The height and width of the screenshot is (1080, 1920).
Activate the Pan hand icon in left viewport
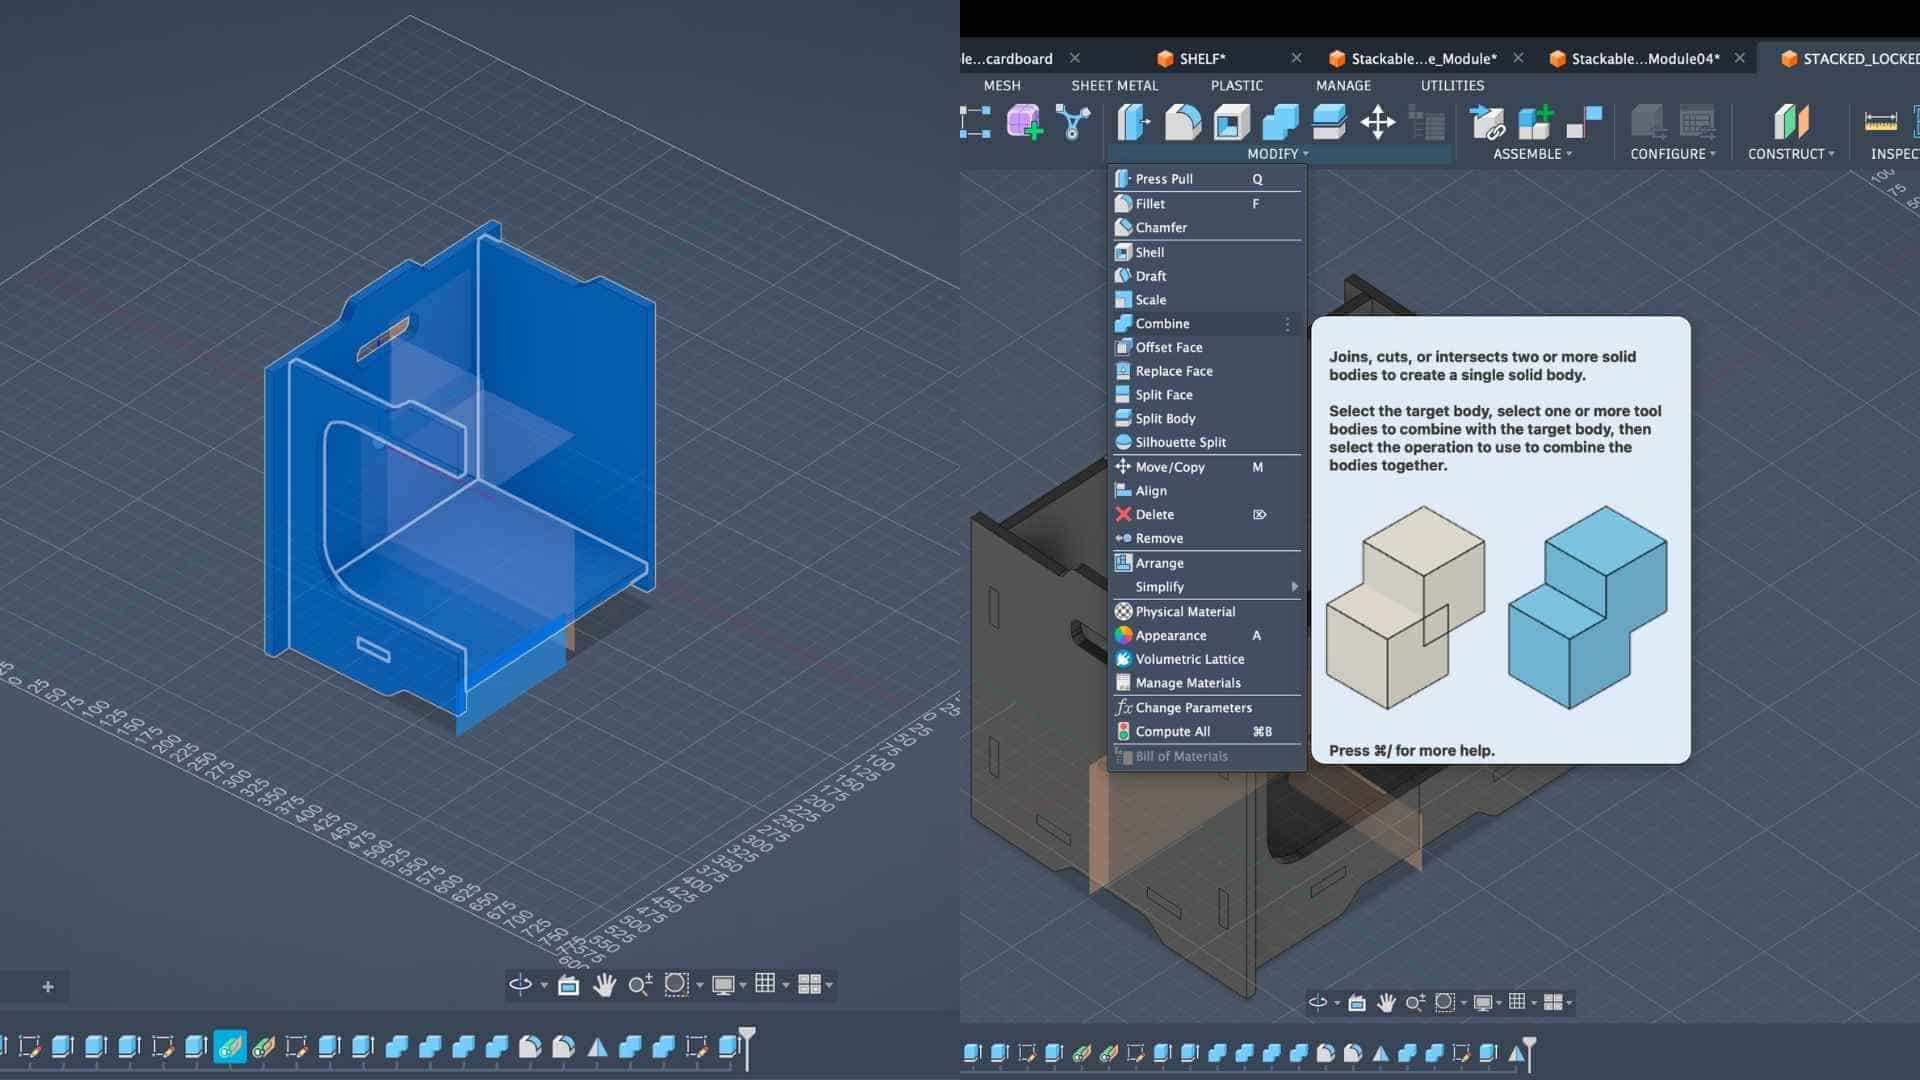(604, 985)
